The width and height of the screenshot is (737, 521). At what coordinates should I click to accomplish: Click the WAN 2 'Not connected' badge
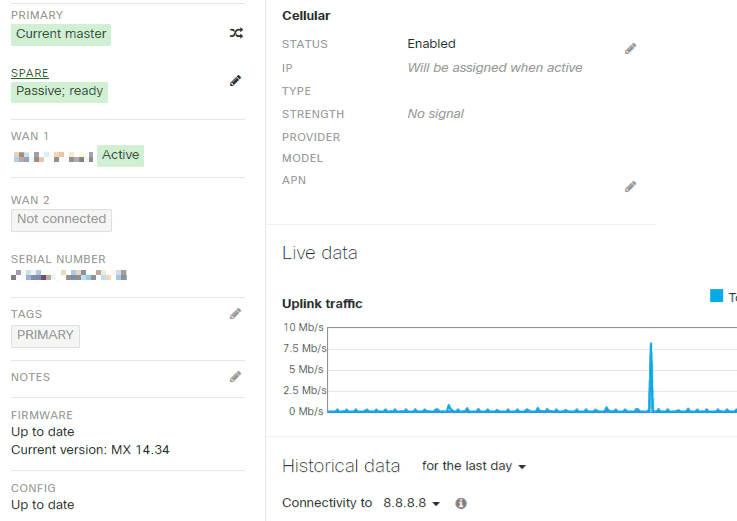pos(61,219)
